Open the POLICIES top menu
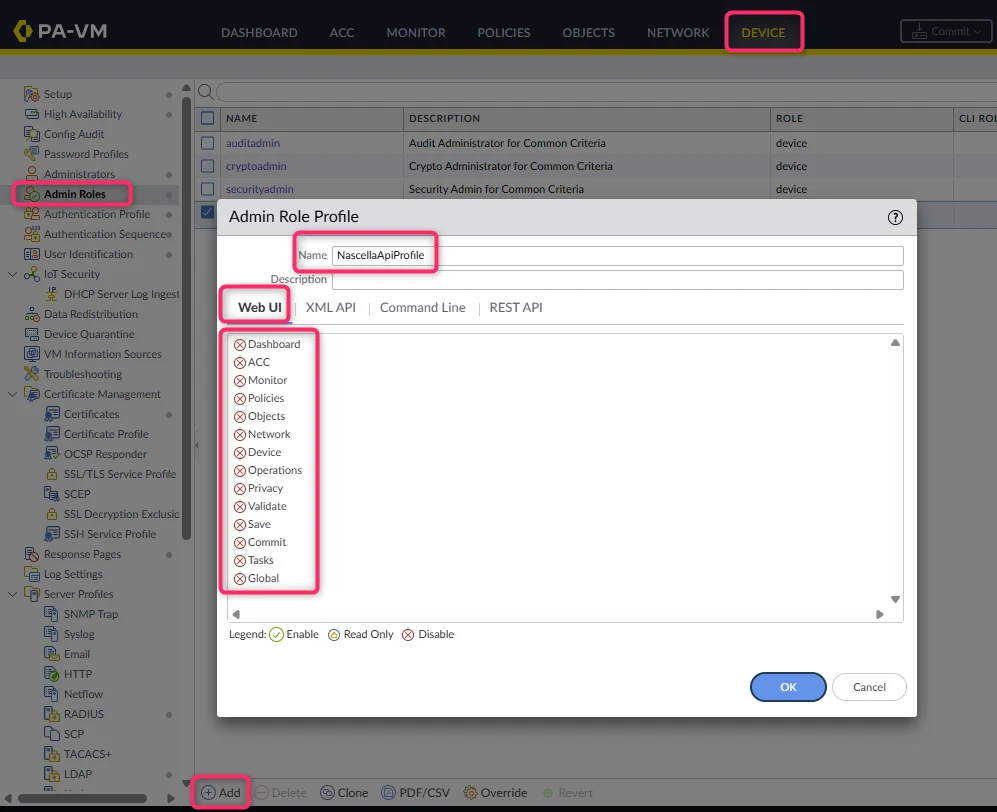 (x=504, y=32)
